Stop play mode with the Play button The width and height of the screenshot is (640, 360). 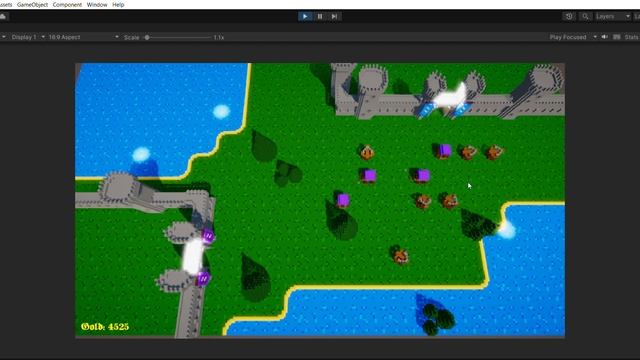click(x=305, y=16)
